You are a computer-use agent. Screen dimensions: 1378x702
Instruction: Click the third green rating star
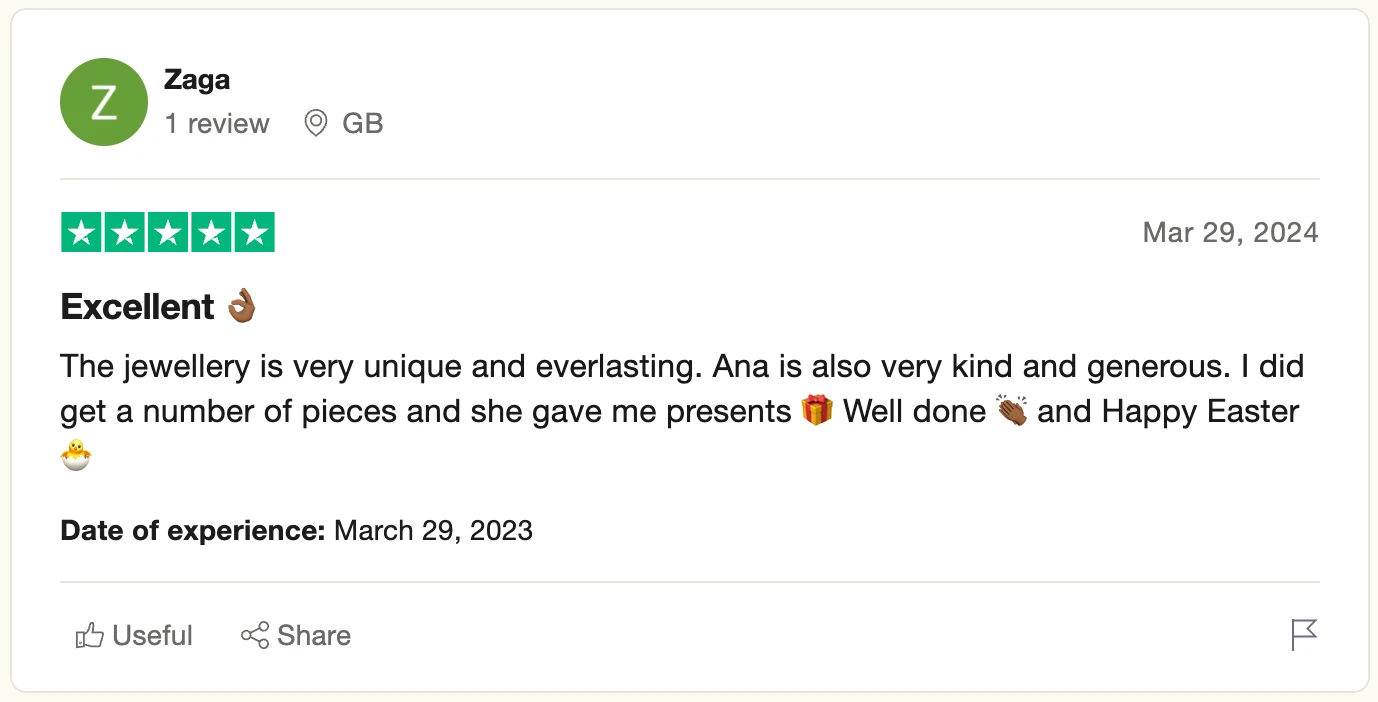pos(168,233)
